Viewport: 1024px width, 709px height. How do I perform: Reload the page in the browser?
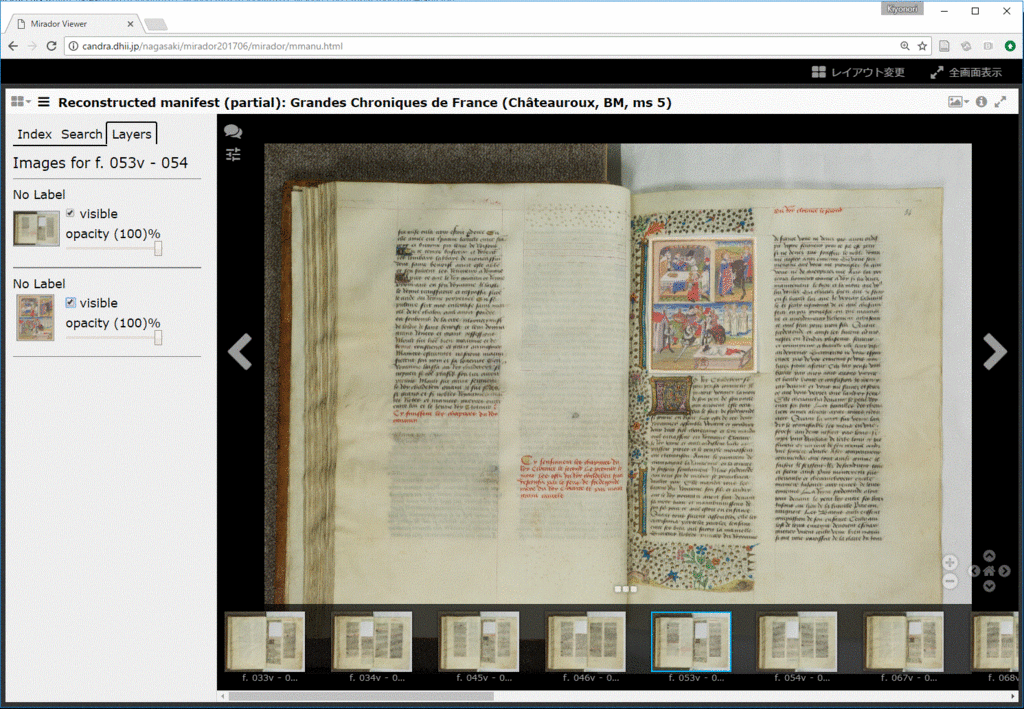point(52,46)
